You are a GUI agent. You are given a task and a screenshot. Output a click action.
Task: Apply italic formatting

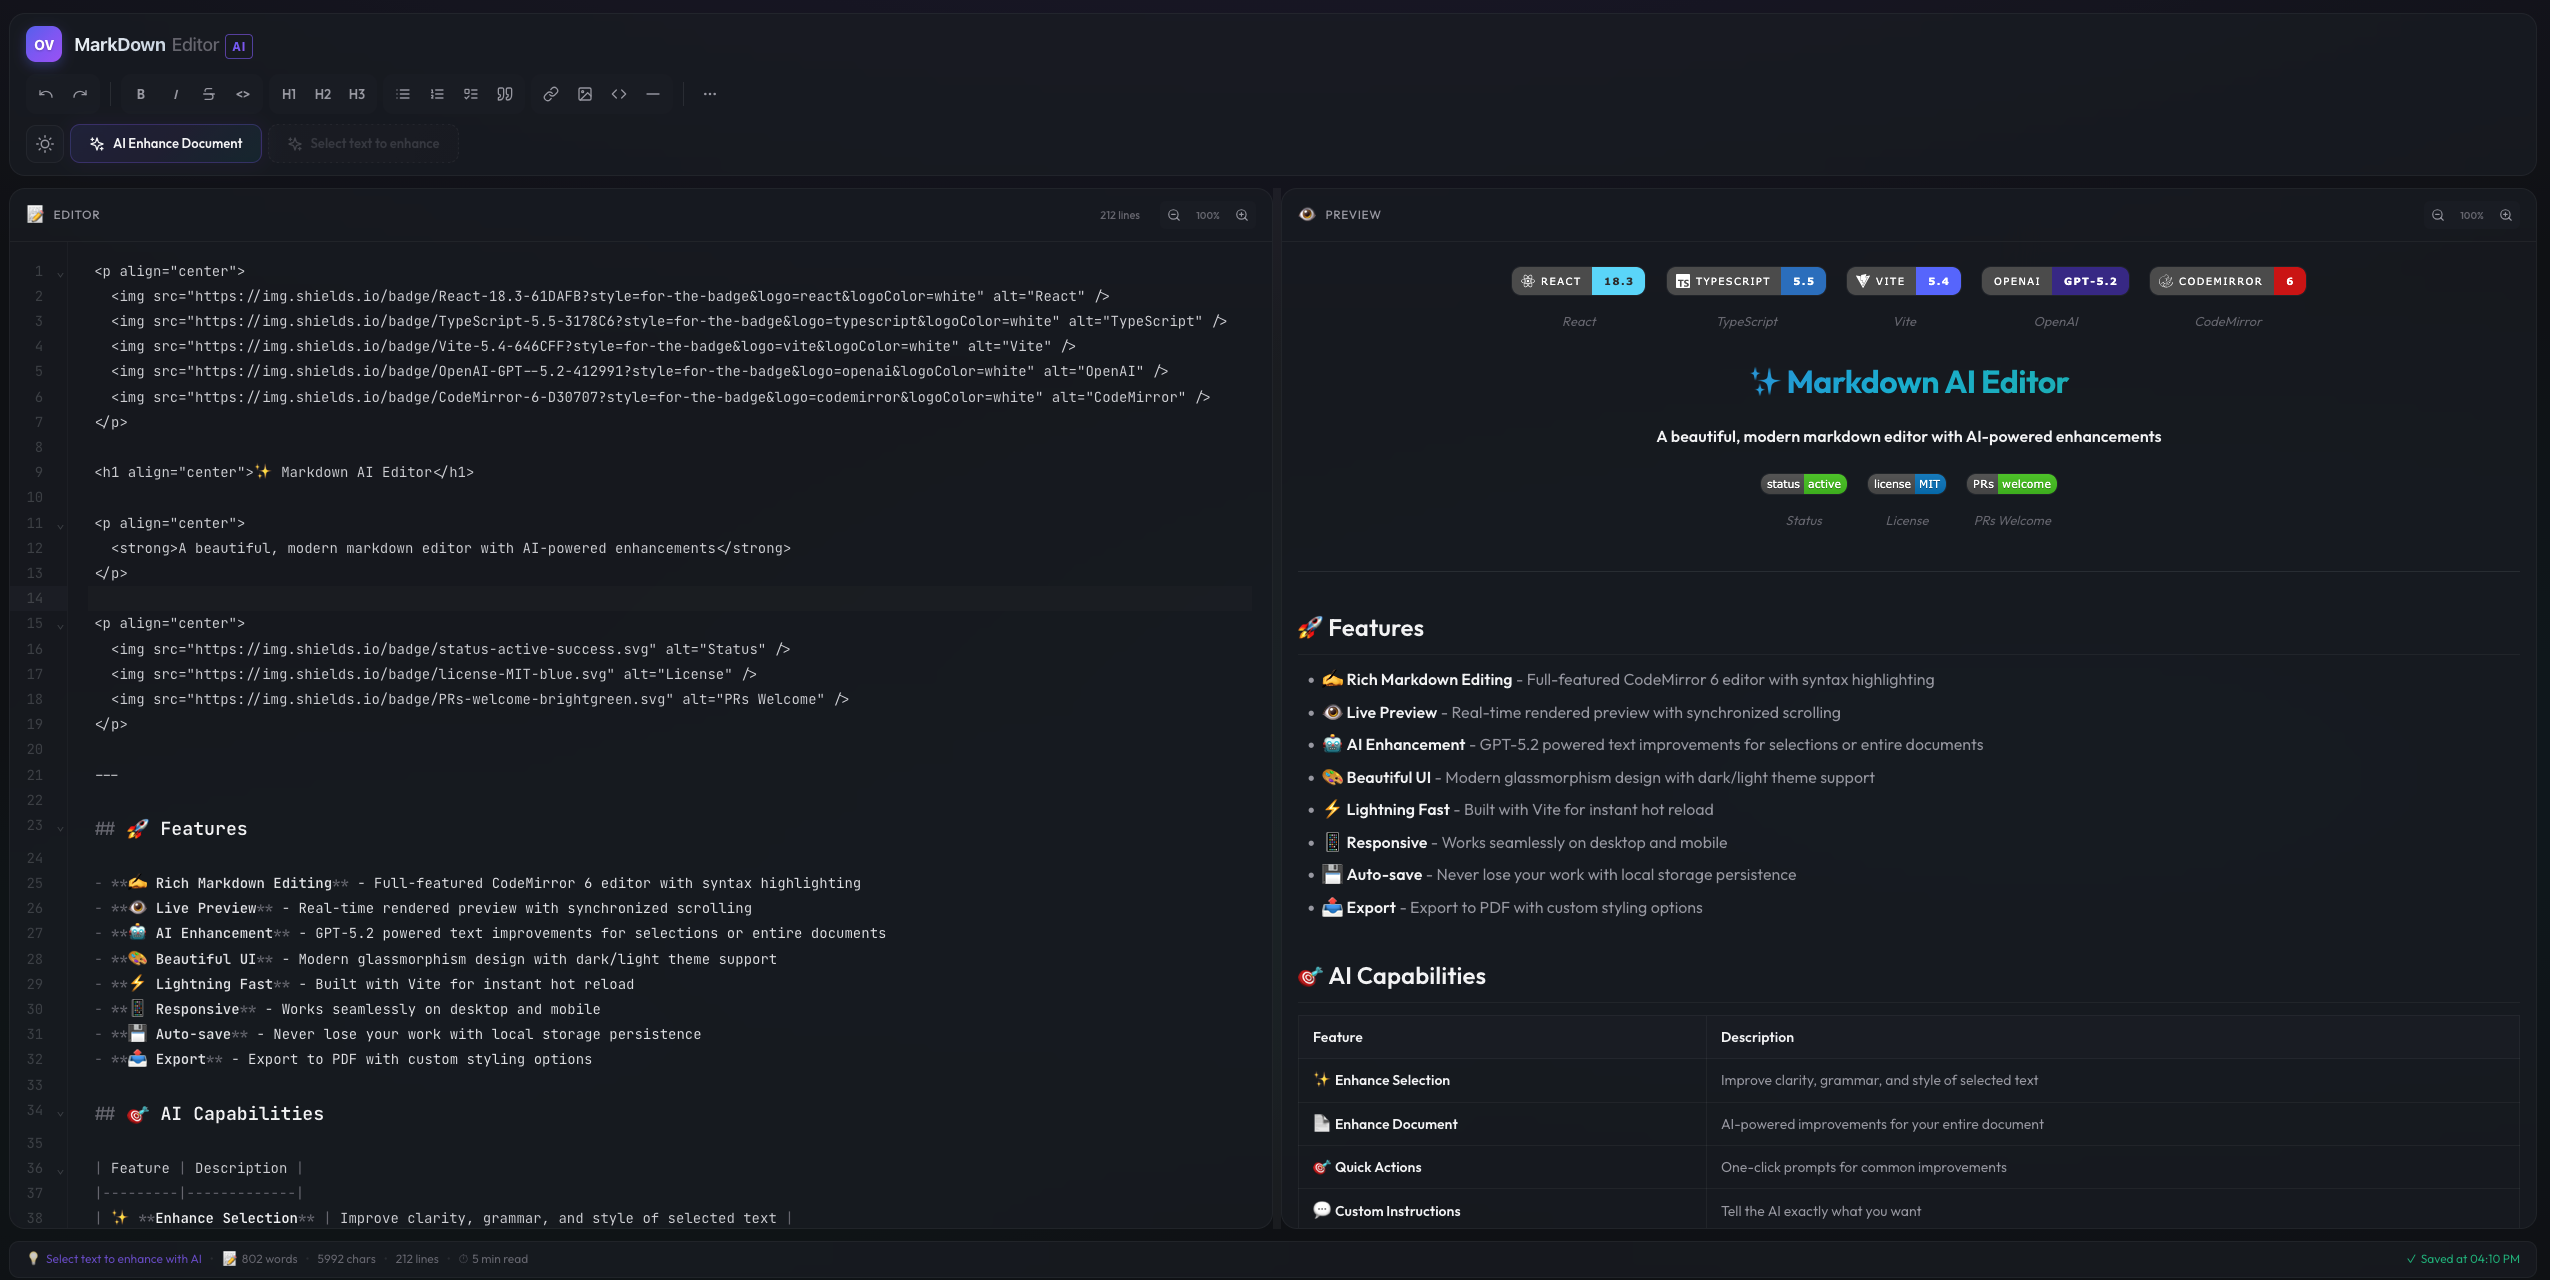[x=175, y=94]
